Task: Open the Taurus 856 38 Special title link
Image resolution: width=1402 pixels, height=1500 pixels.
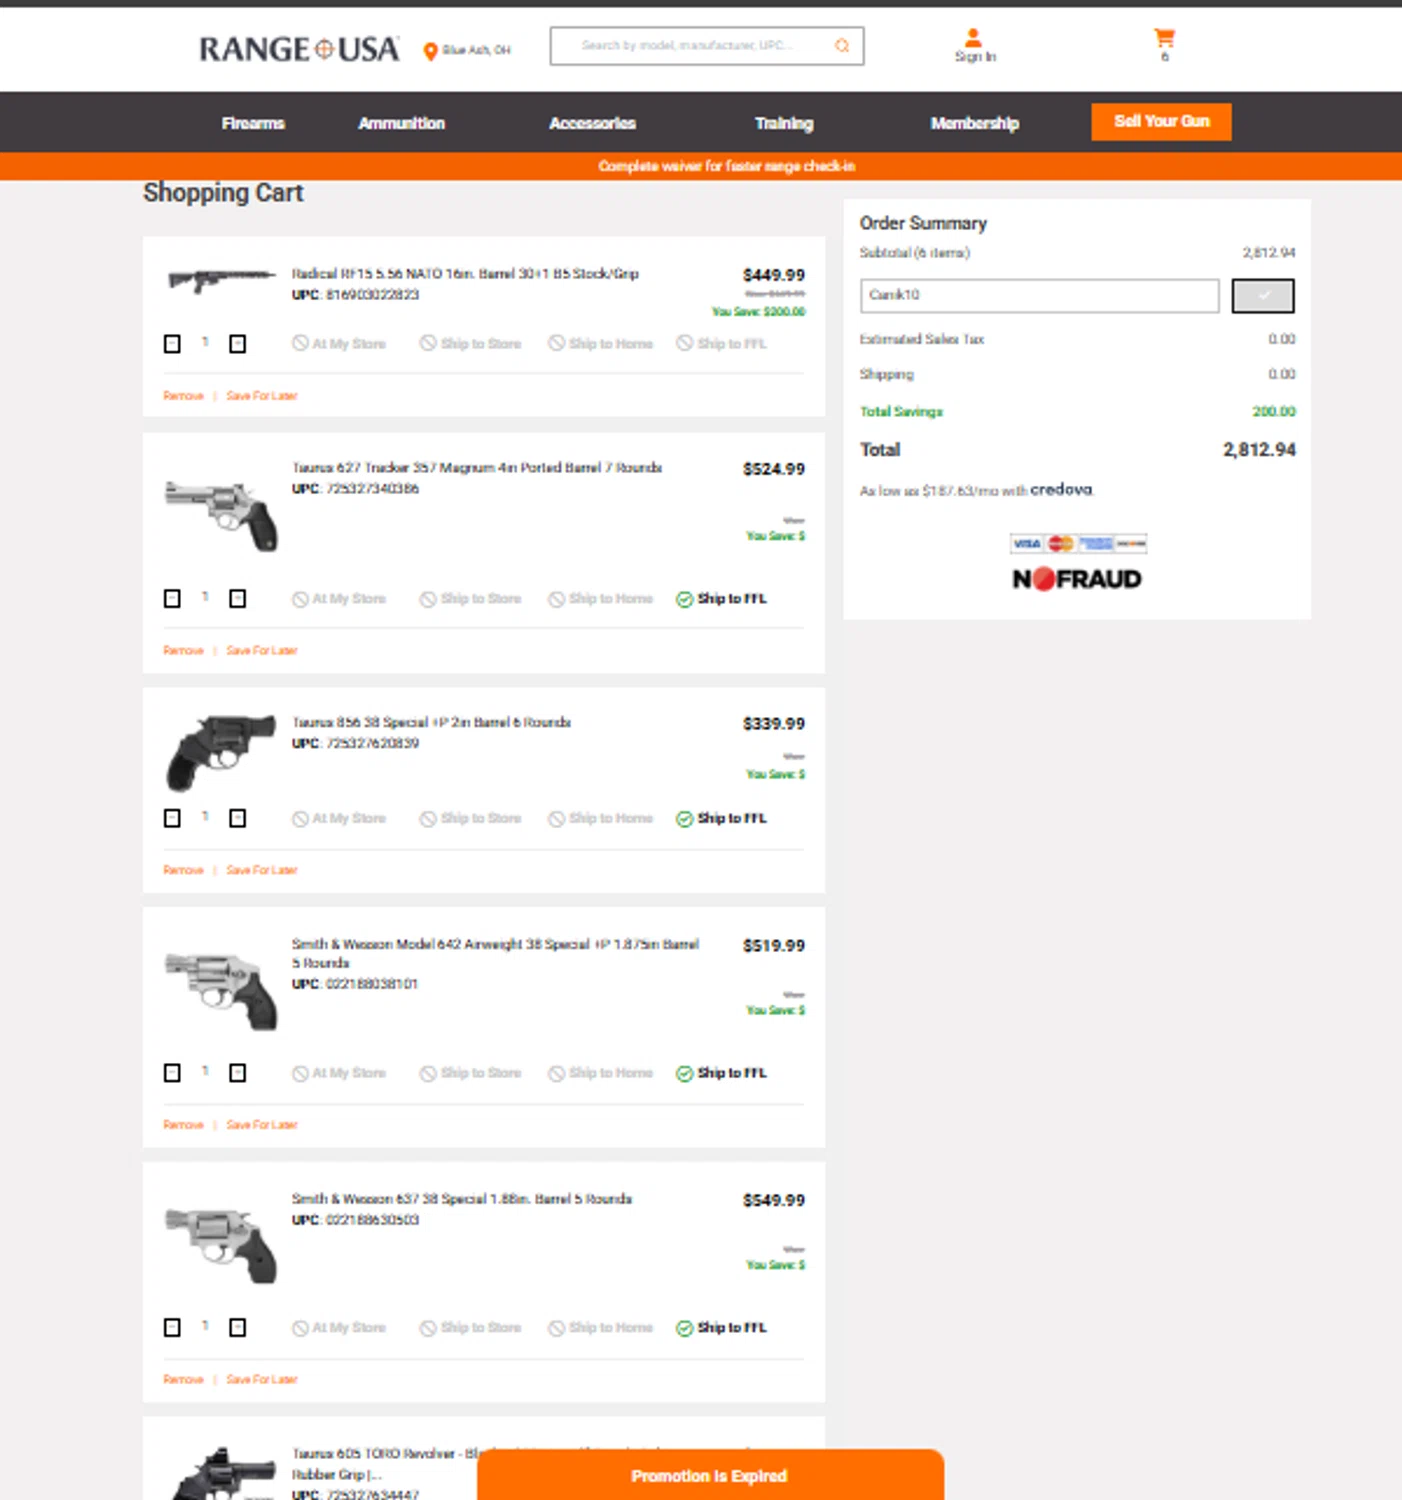Action: tap(431, 722)
